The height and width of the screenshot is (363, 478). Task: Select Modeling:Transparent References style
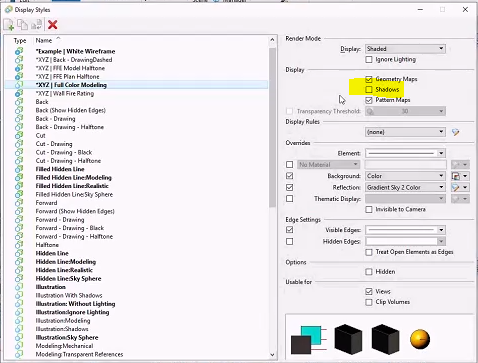coord(79,354)
